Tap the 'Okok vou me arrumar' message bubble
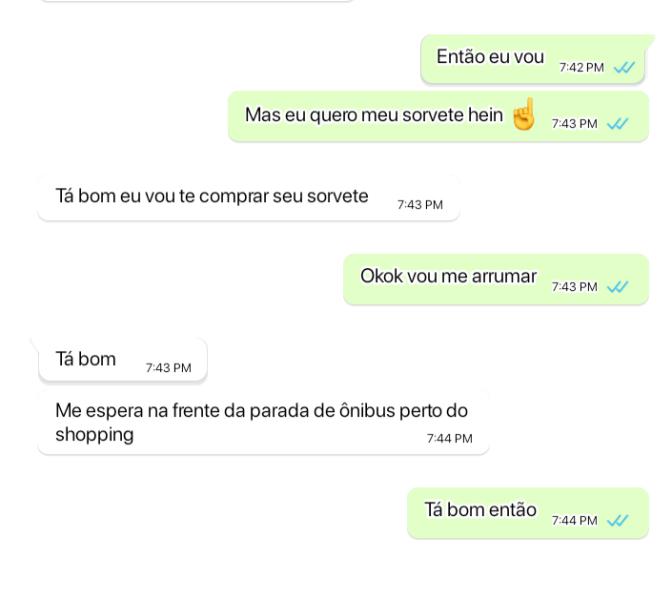 (448, 277)
